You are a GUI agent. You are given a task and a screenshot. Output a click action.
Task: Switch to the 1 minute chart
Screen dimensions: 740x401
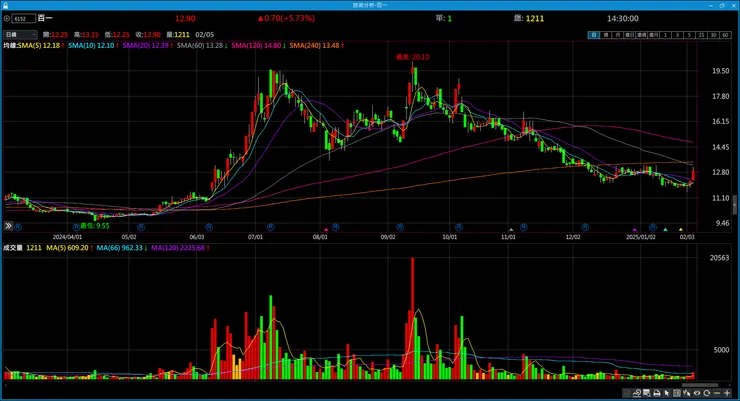(665, 35)
